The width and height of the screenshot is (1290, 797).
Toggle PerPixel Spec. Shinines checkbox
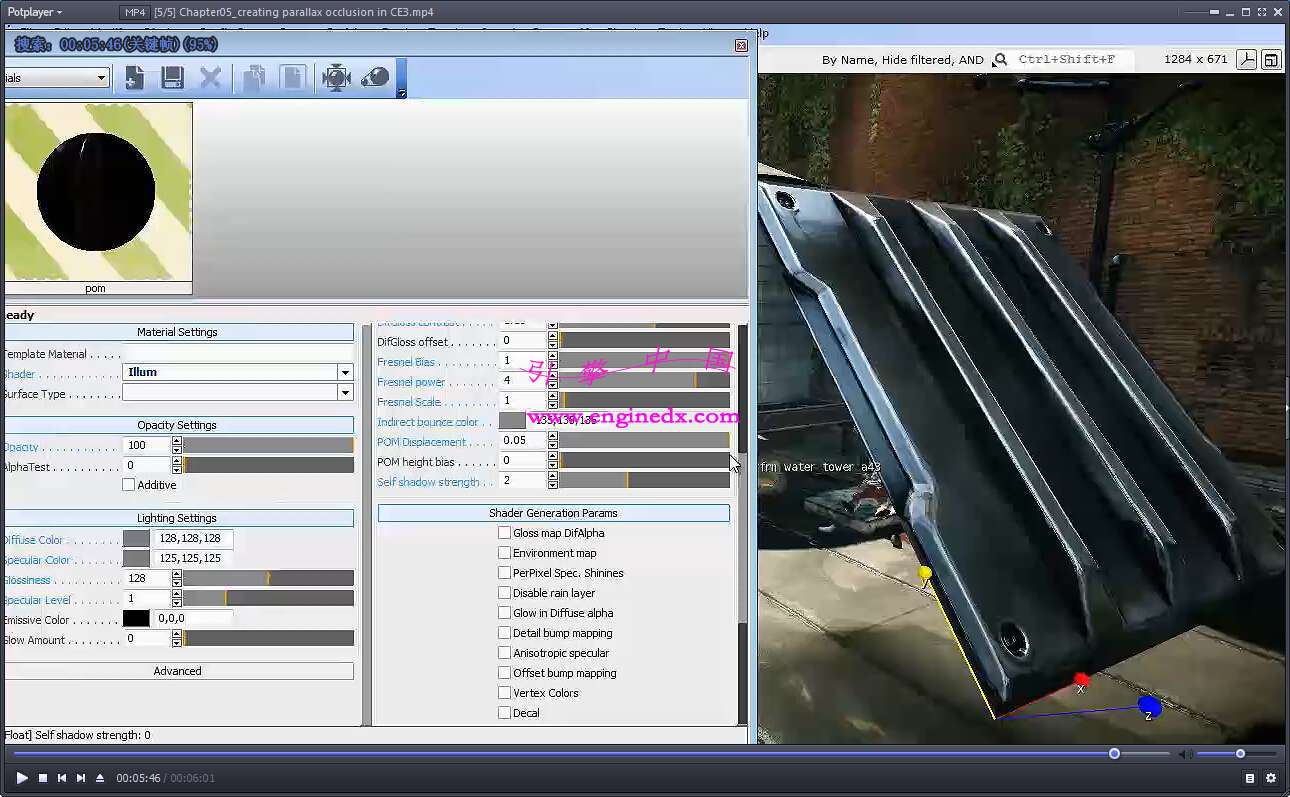pos(505,573)
